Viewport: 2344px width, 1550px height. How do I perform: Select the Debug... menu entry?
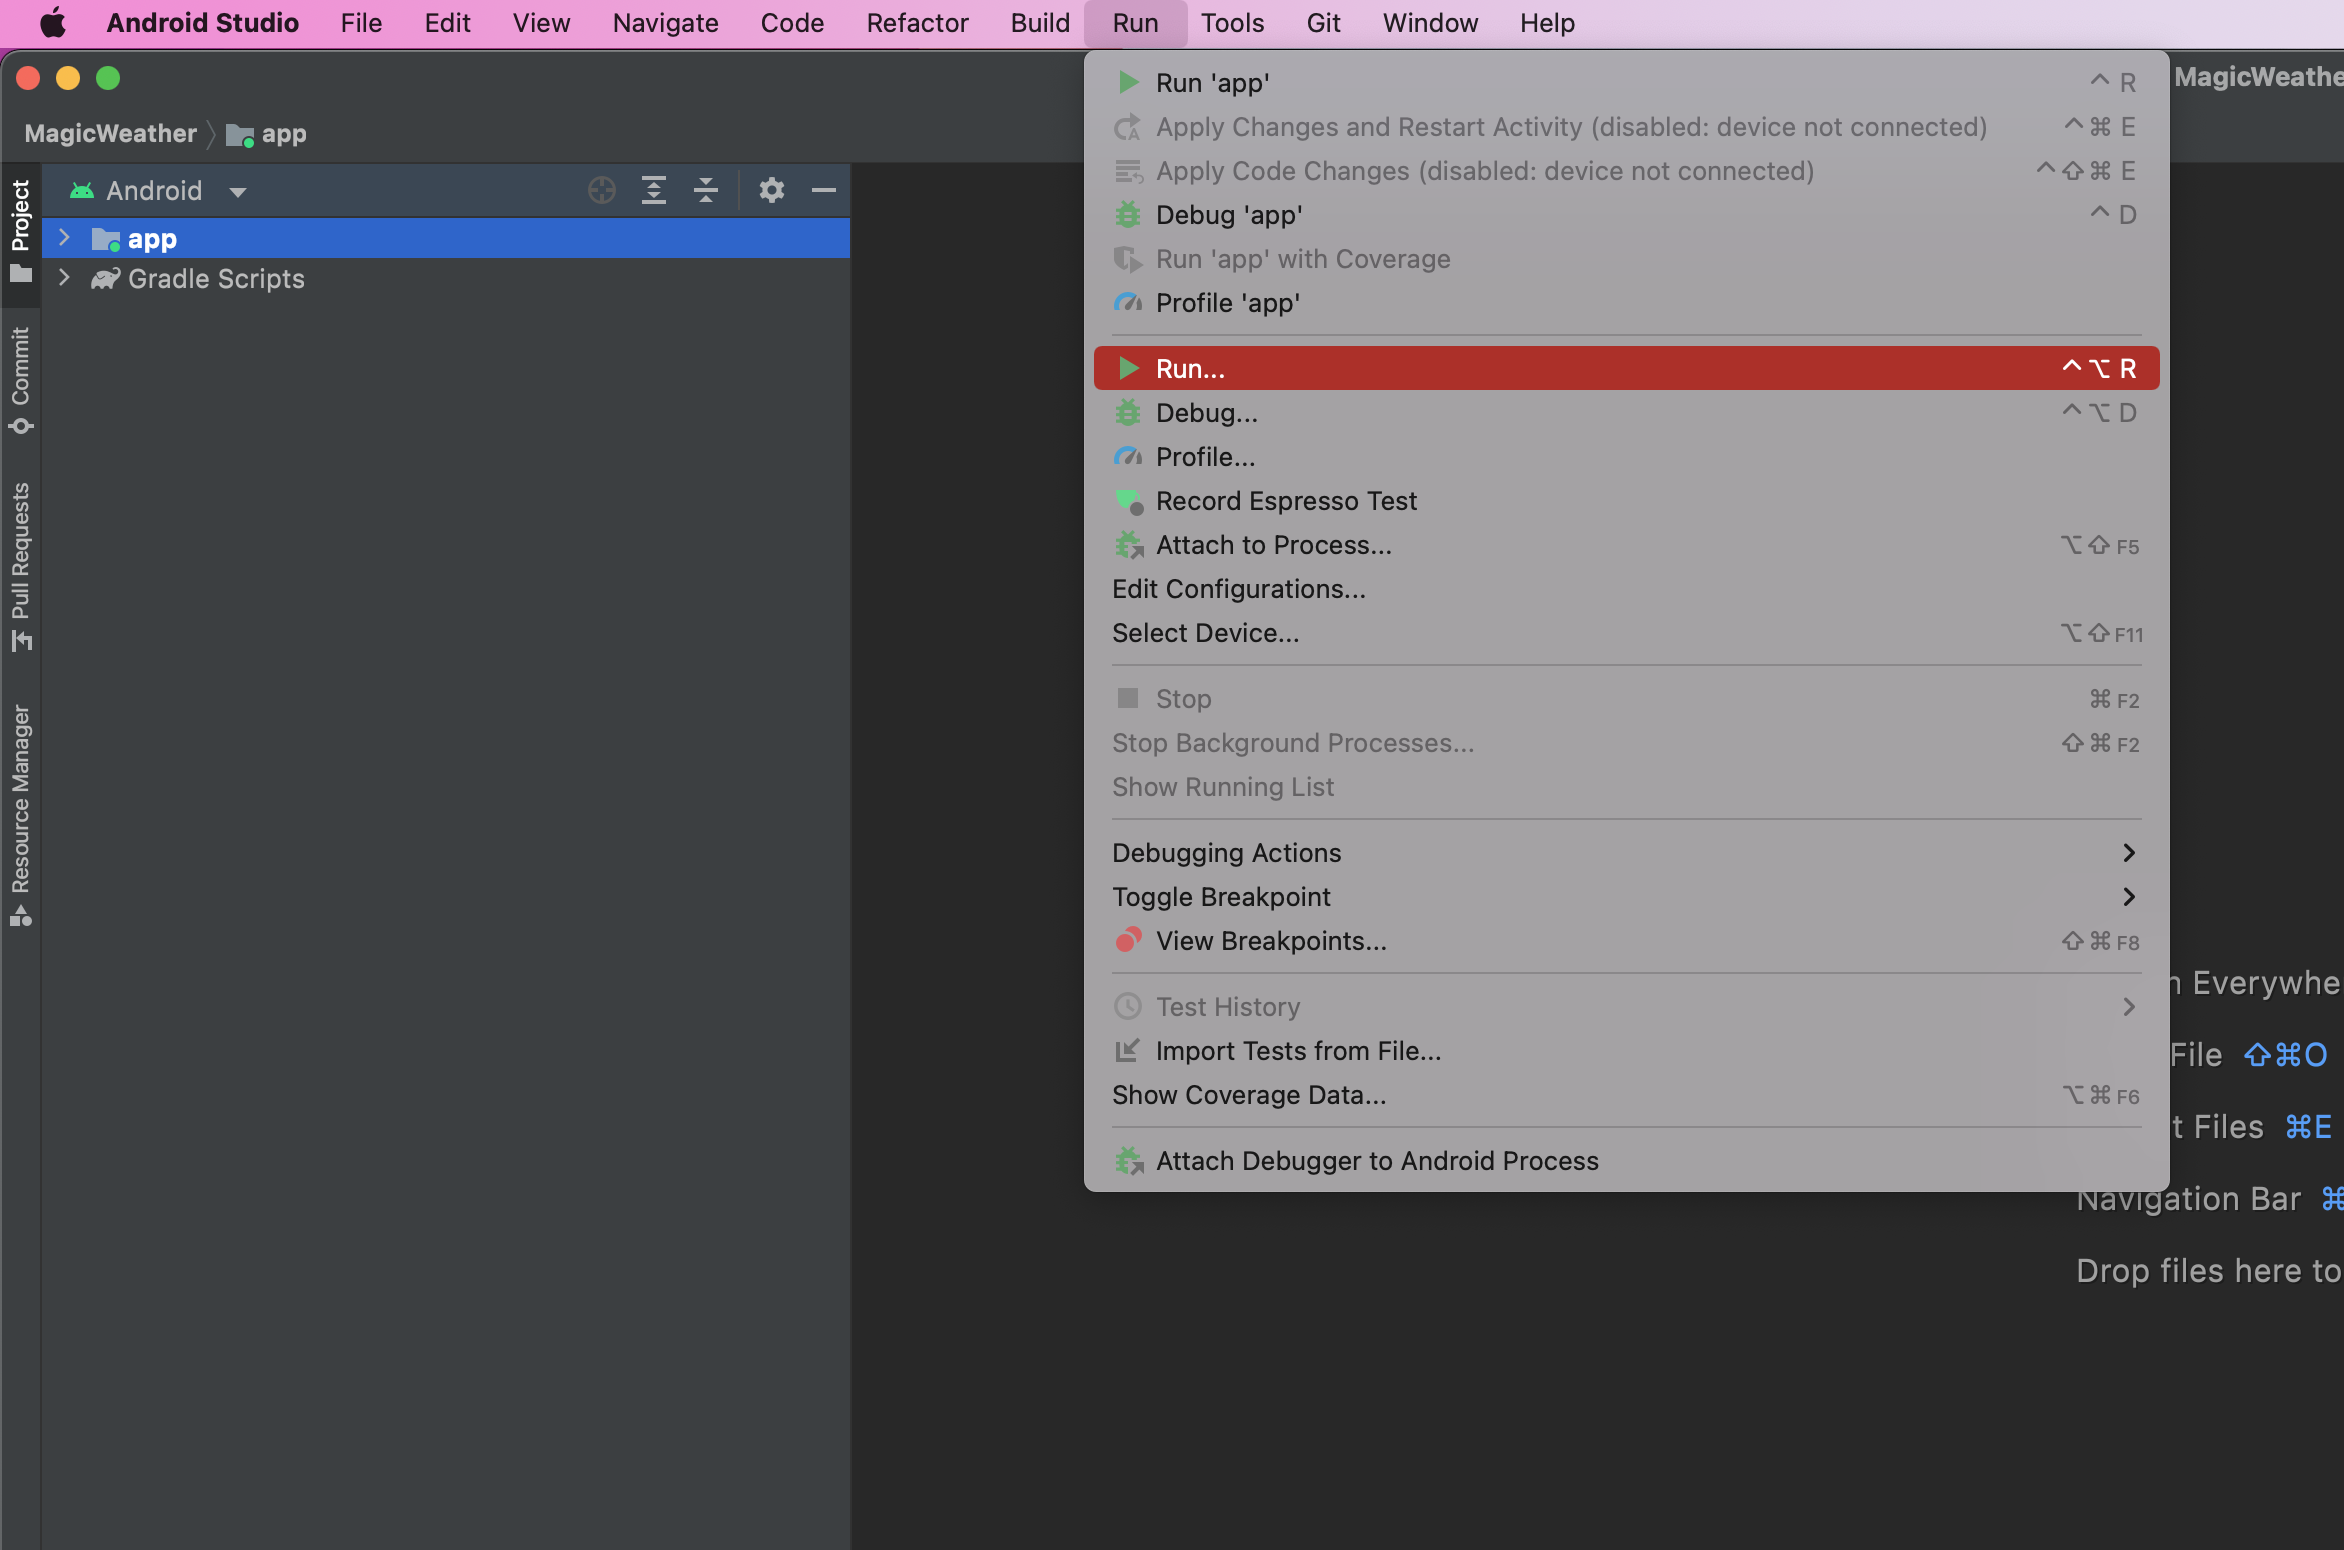(1626, 413)
